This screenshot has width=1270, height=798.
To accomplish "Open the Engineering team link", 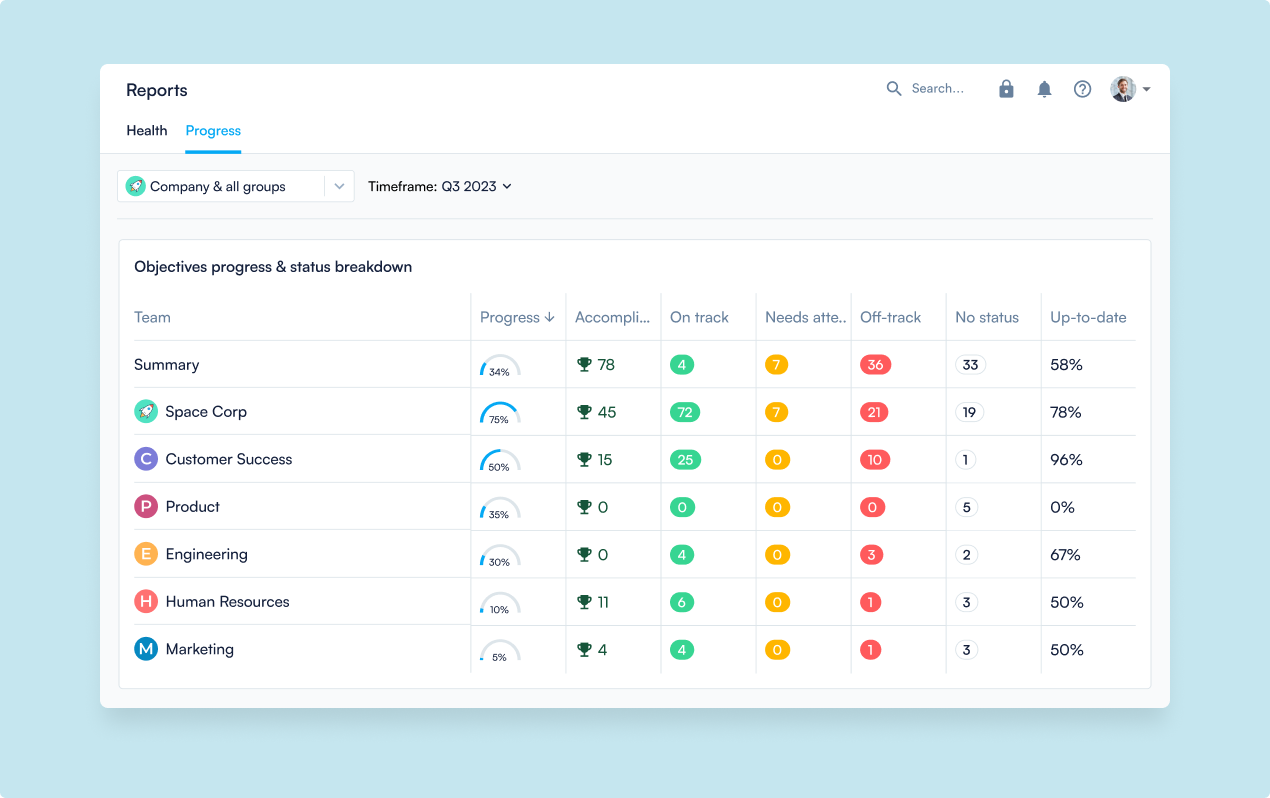I will pyautogui.click(x=207, y=554).
